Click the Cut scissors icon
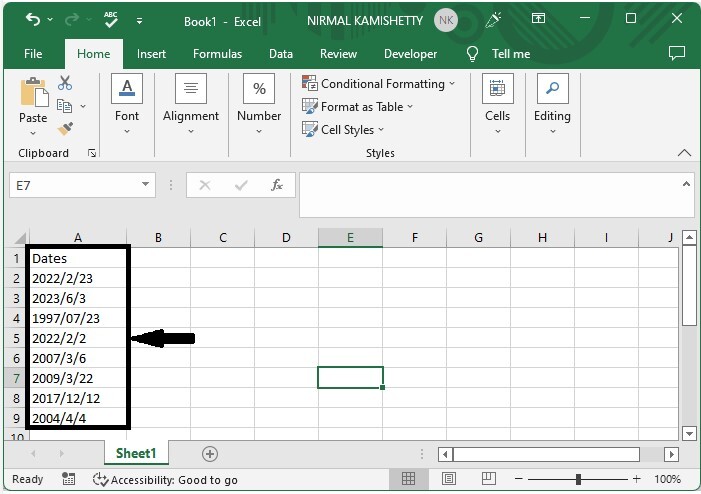Viewport: 701px width, 494px height. tap(65, 83)
